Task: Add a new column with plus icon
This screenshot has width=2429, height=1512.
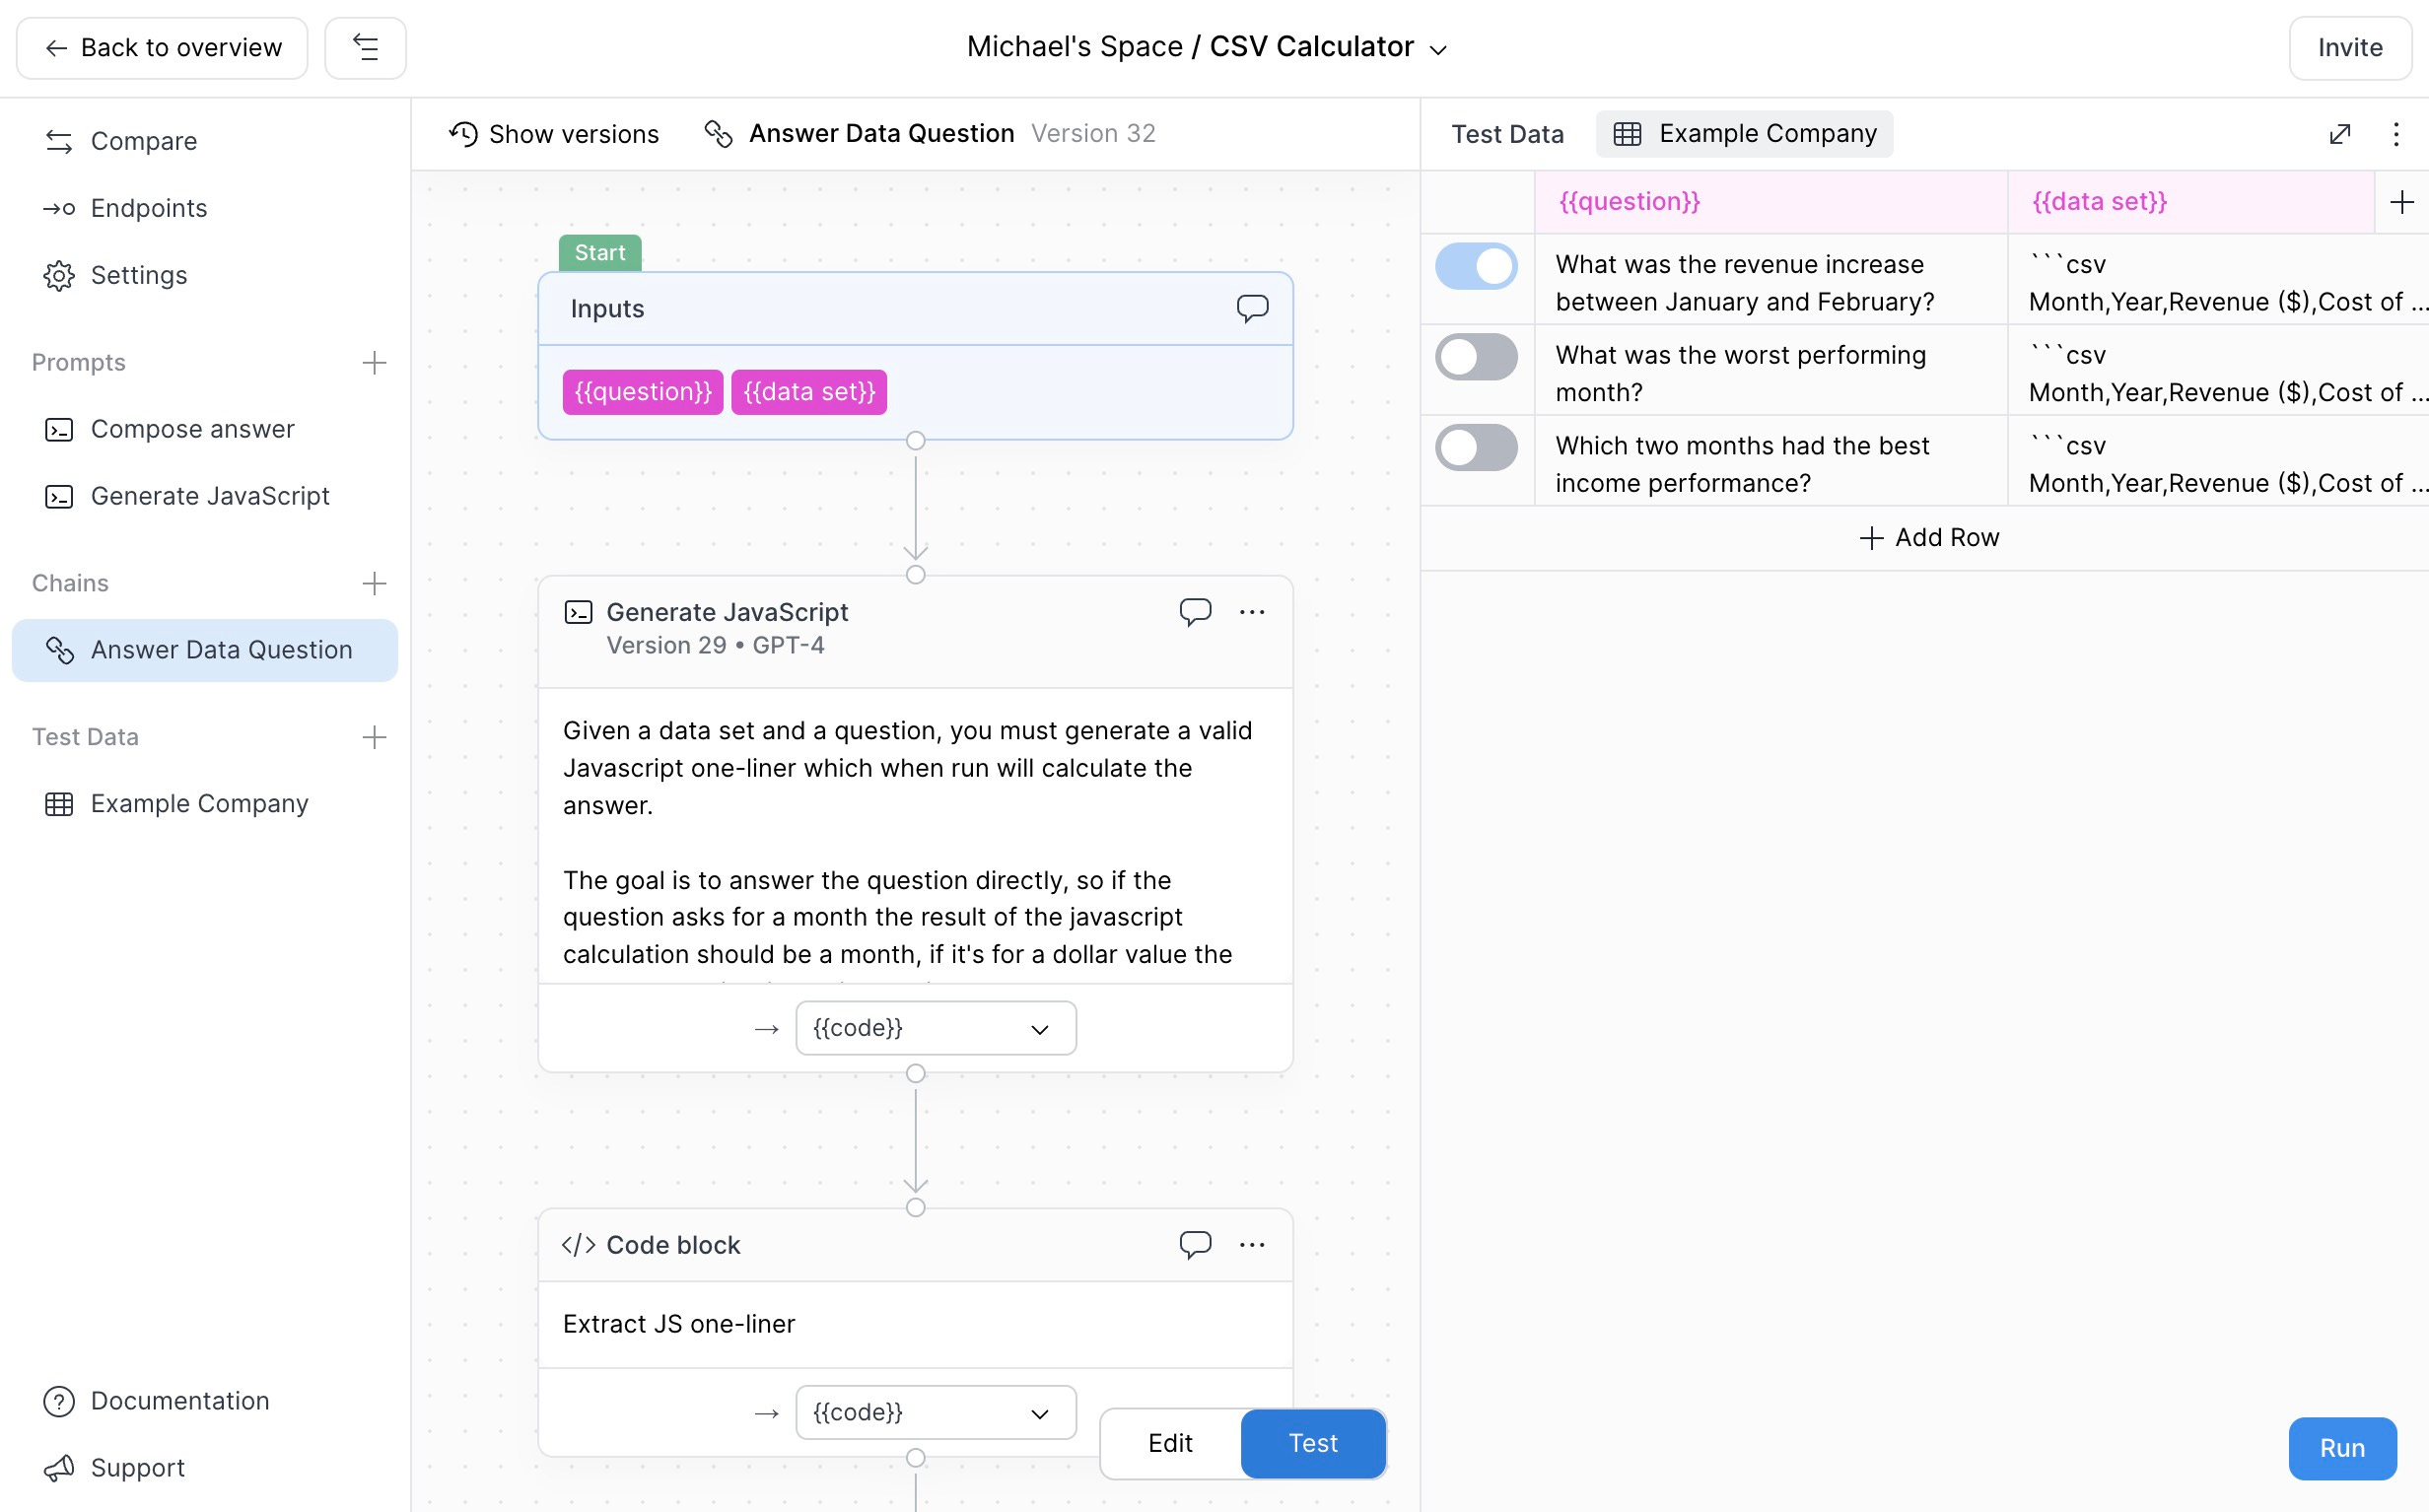Action: click(2402, 202)
